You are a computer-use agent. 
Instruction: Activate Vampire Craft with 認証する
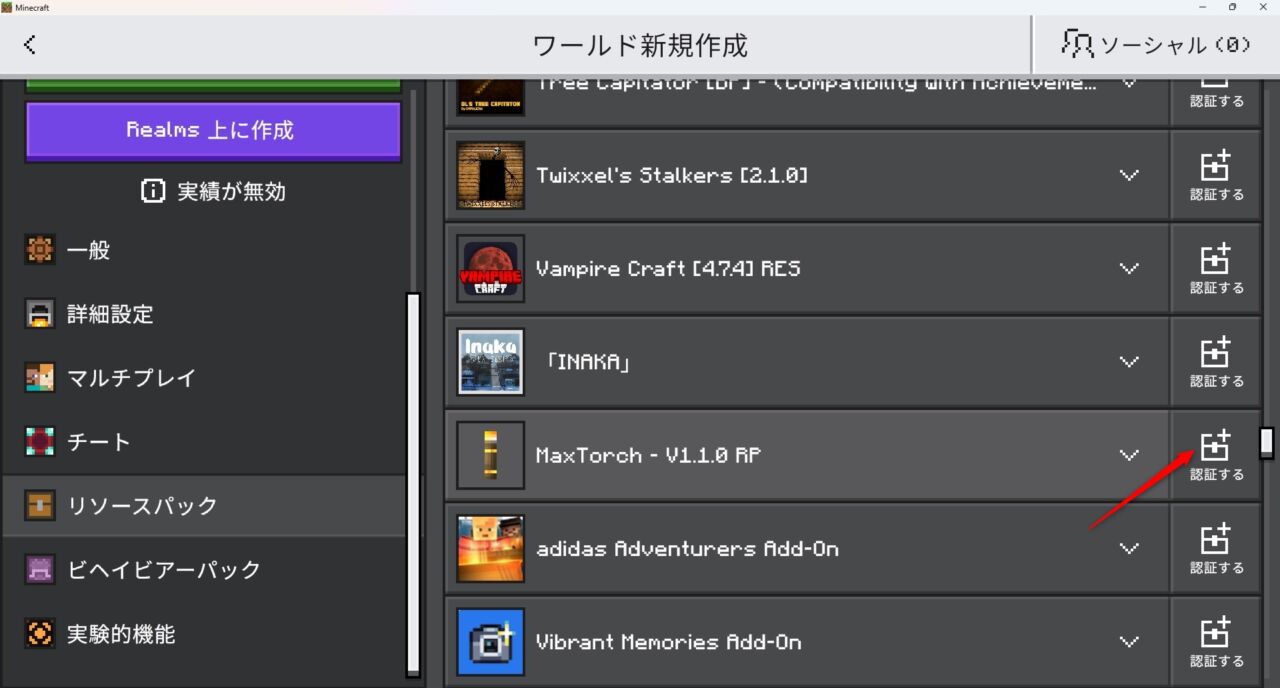pyautogui.click(x=1216, y=269)
